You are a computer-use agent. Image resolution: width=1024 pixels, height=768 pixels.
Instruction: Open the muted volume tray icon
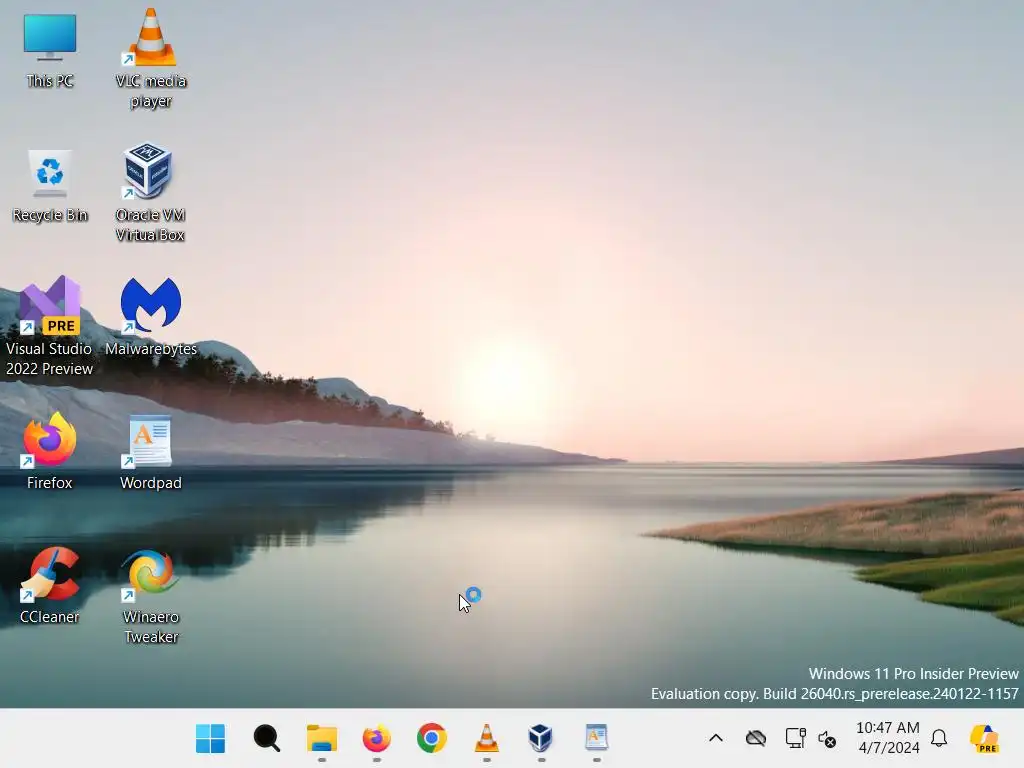(827, 739)
